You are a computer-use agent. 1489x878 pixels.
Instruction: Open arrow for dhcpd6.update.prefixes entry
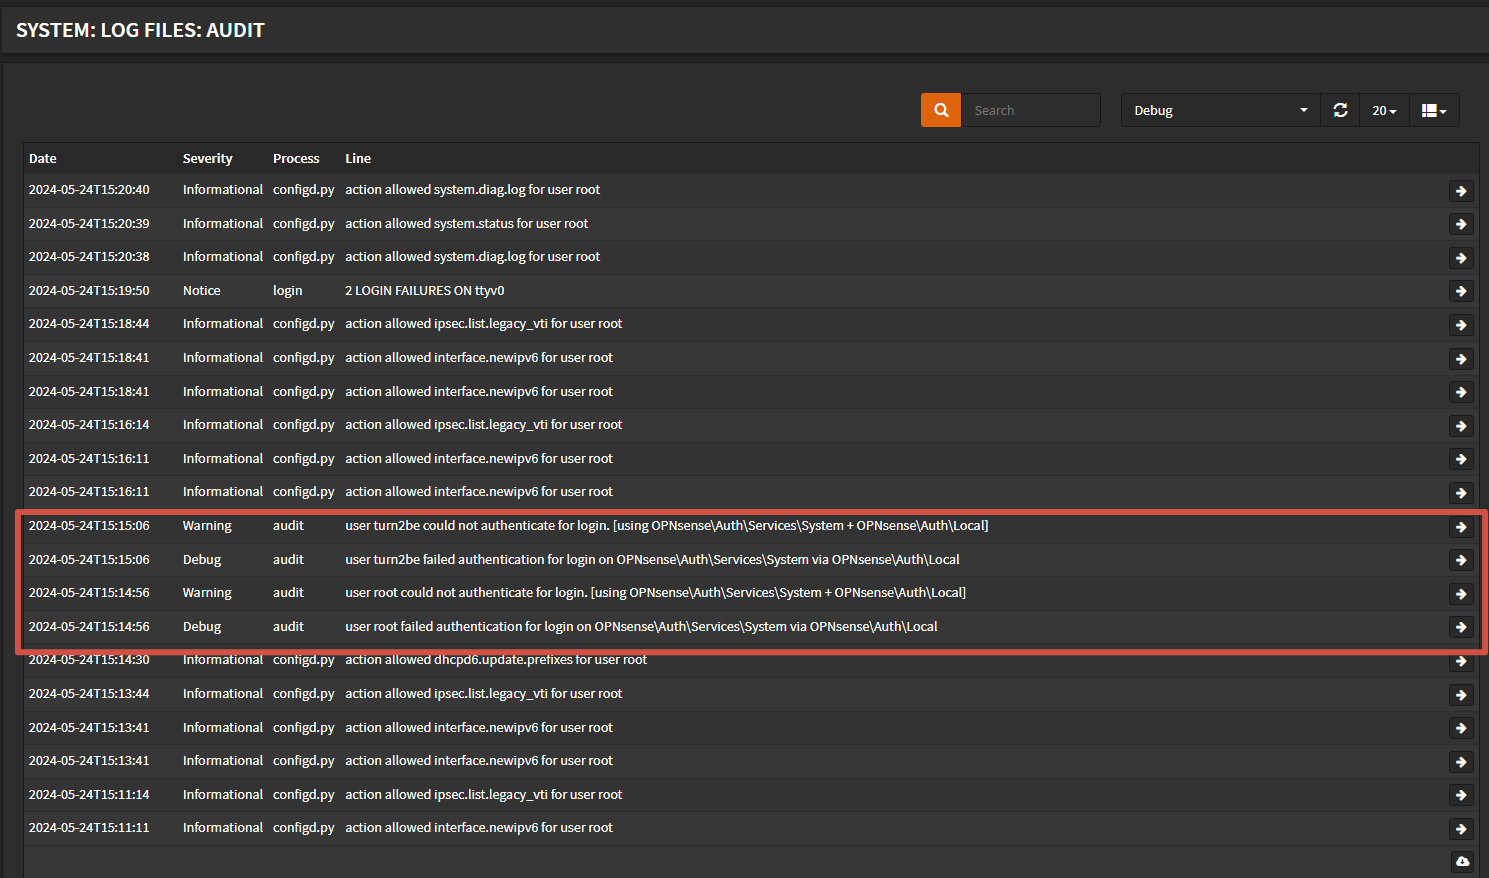1461,661
